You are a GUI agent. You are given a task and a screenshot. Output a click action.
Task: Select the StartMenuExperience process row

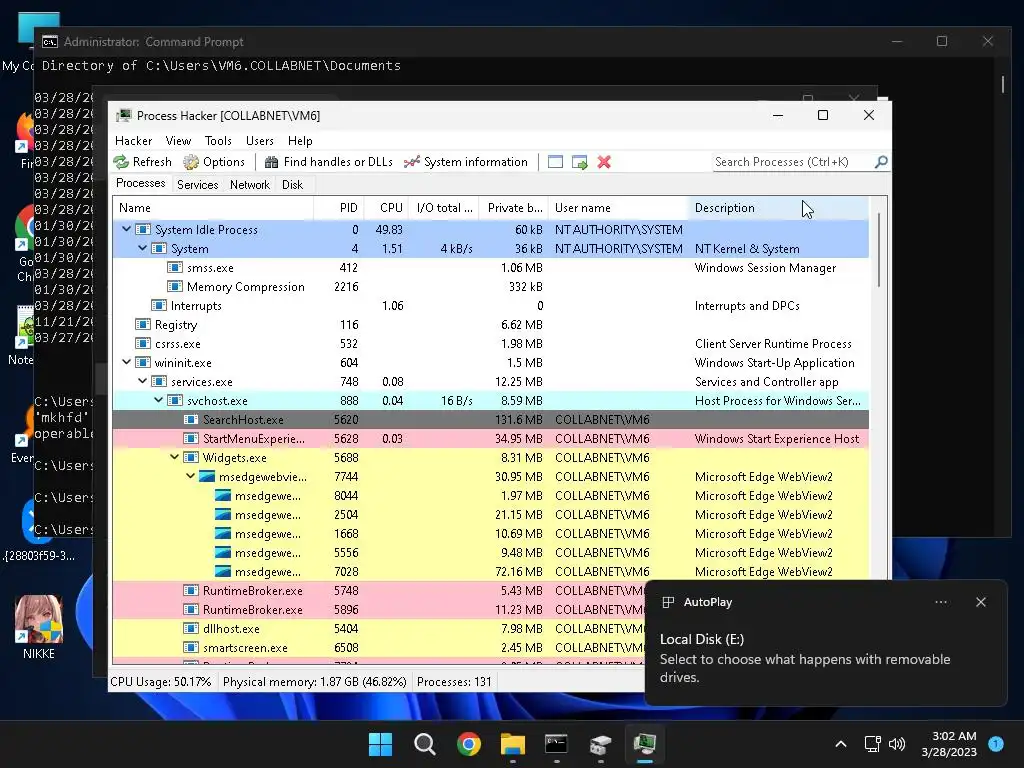click(490, 438)
